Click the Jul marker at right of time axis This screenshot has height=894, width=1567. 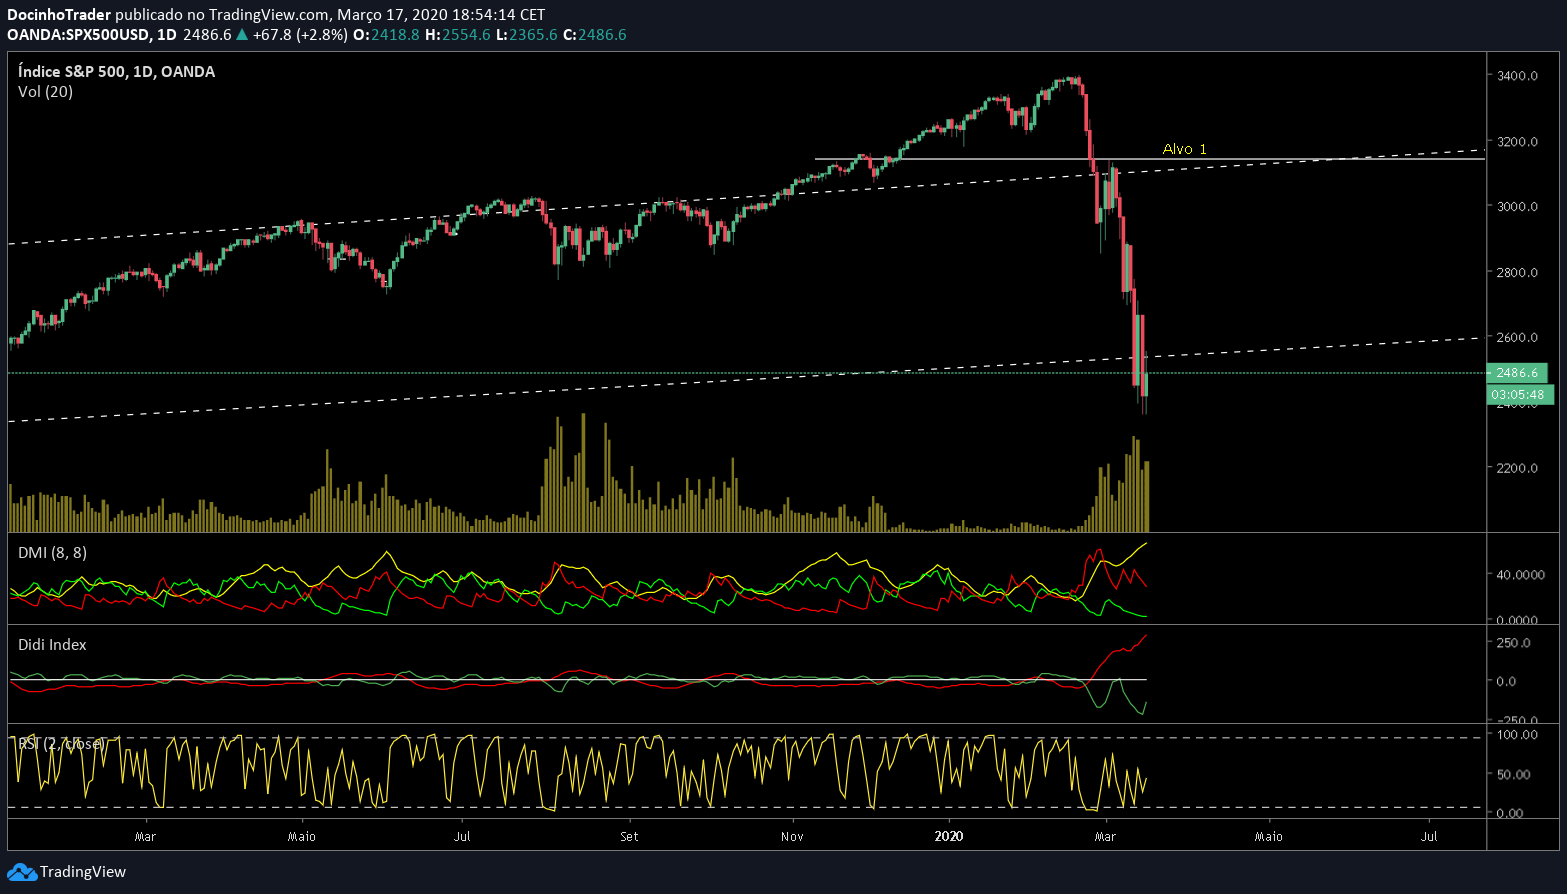click(1429, 836)
